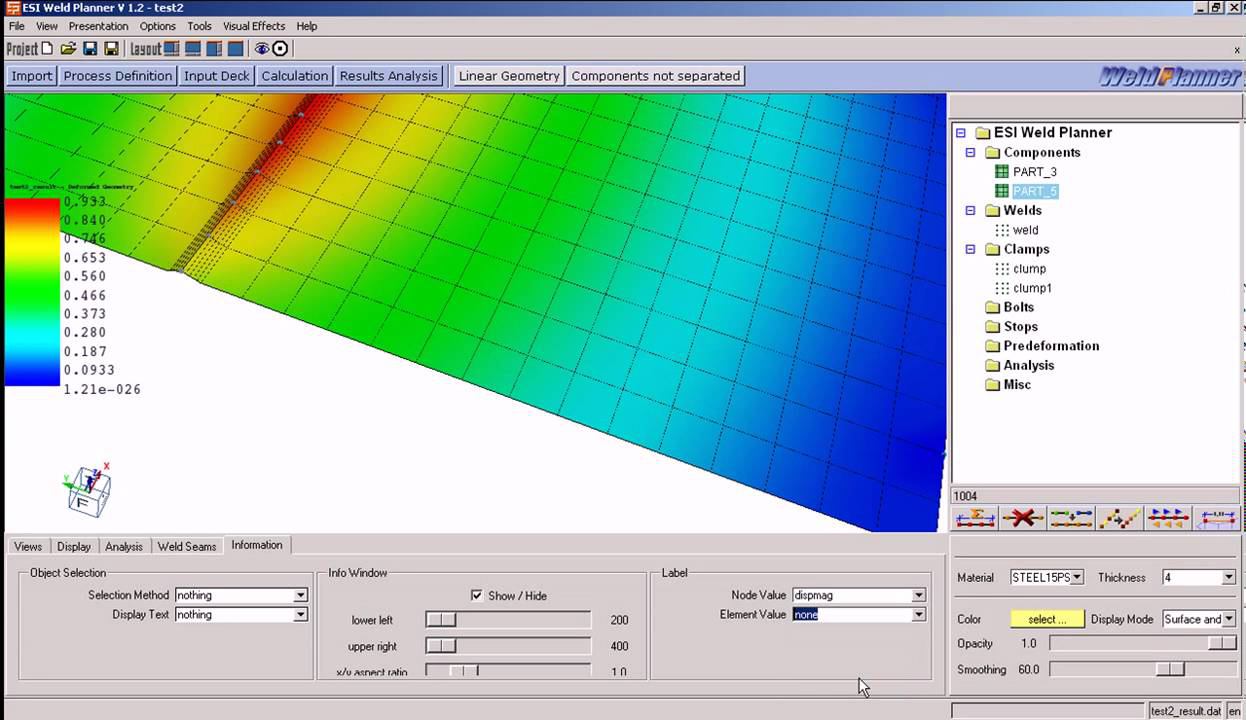Toggle the Show / Hide checkbox
The image size is (1246, 720).
tap(477, 595)
